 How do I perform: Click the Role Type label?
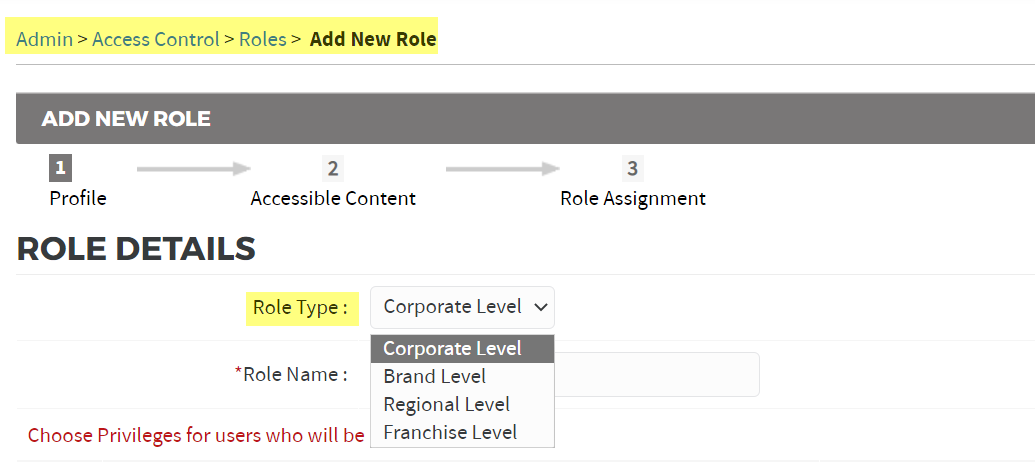coord(300,308)
